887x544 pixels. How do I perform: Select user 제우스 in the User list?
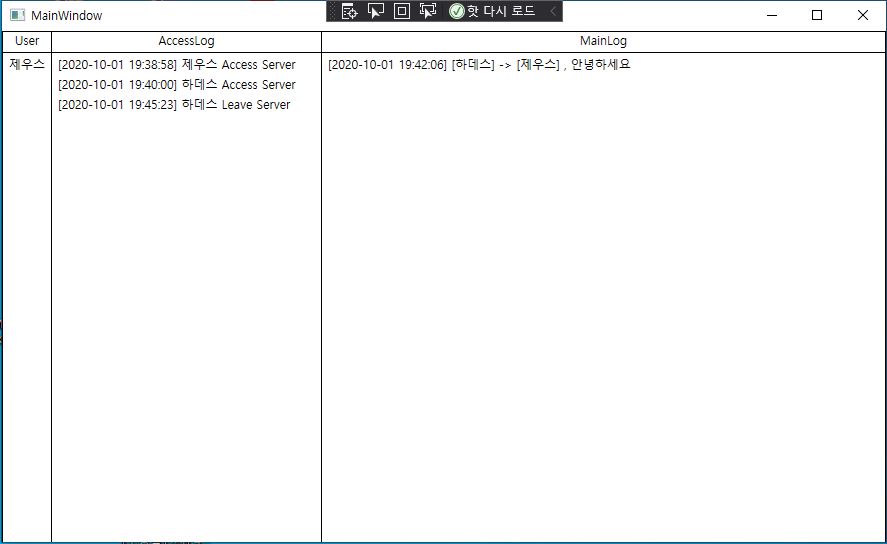click(27, 64)
